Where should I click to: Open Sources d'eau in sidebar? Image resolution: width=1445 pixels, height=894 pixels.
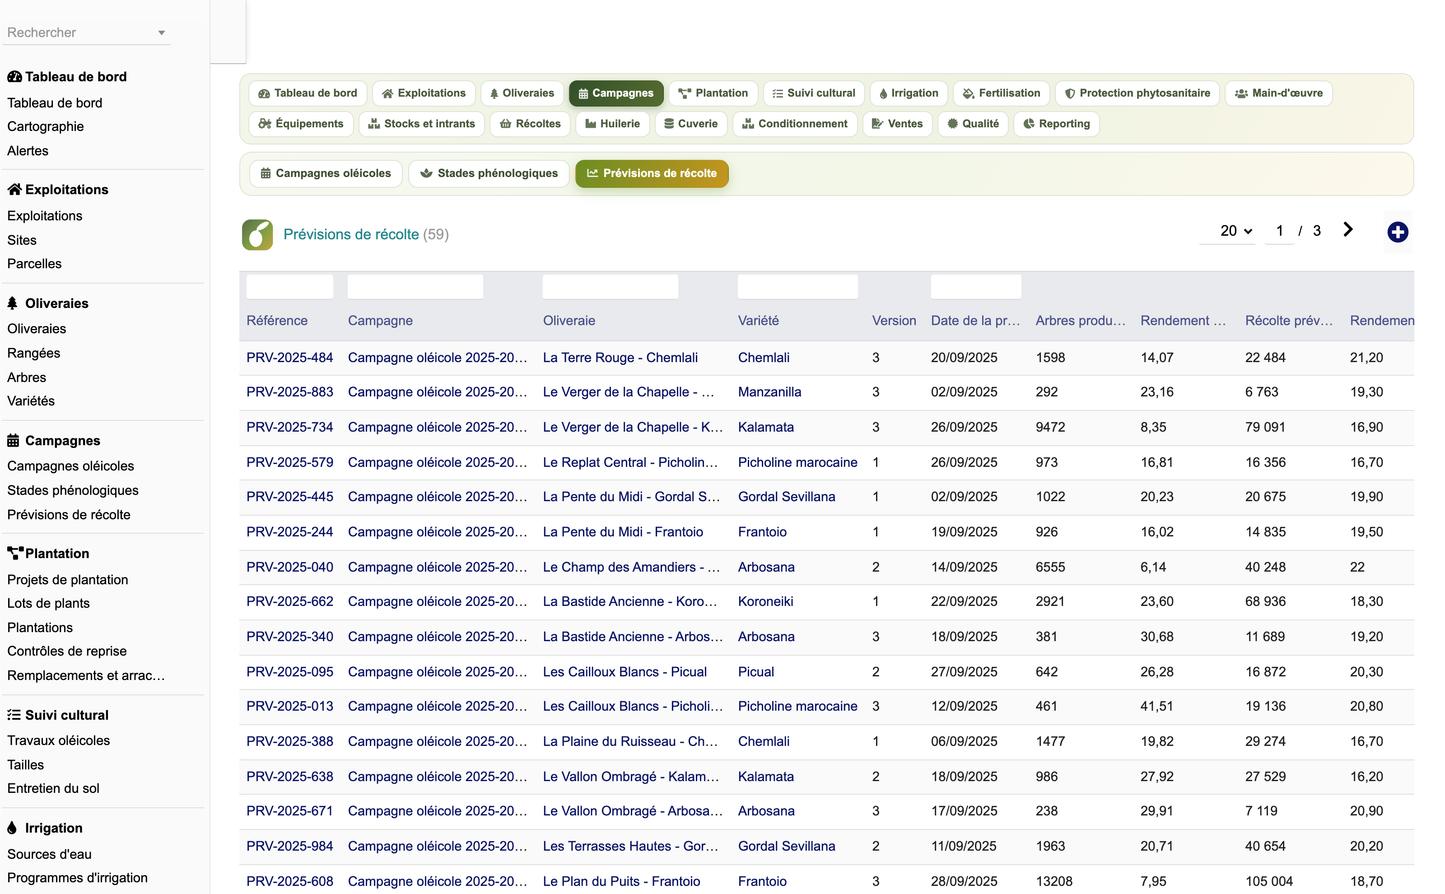click(49, 855)
